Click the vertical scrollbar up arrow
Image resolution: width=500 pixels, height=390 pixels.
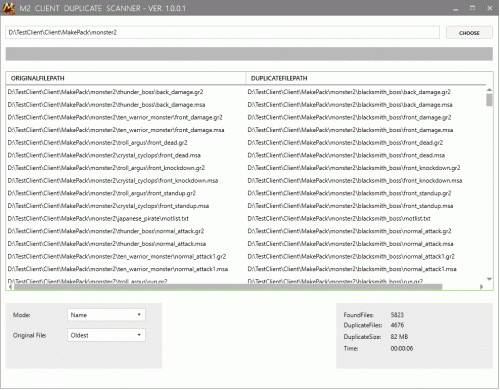tap(489, 89)
